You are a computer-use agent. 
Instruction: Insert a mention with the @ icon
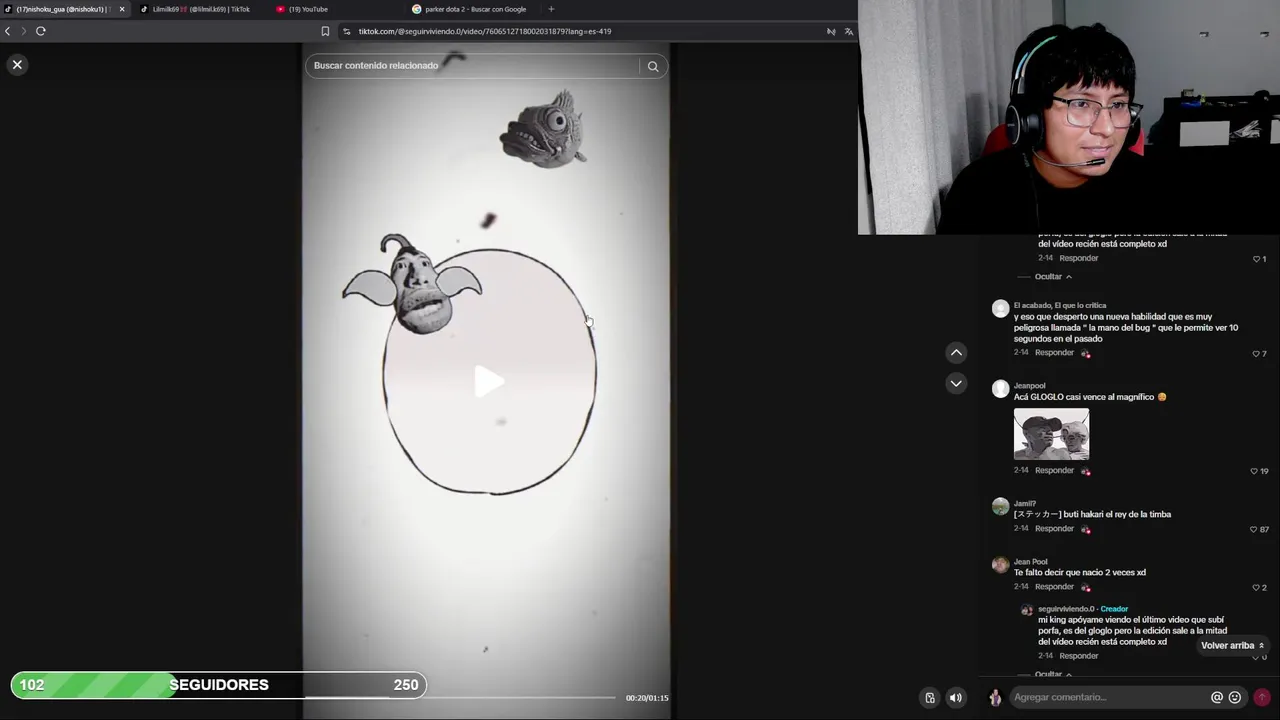[1217, 698]
